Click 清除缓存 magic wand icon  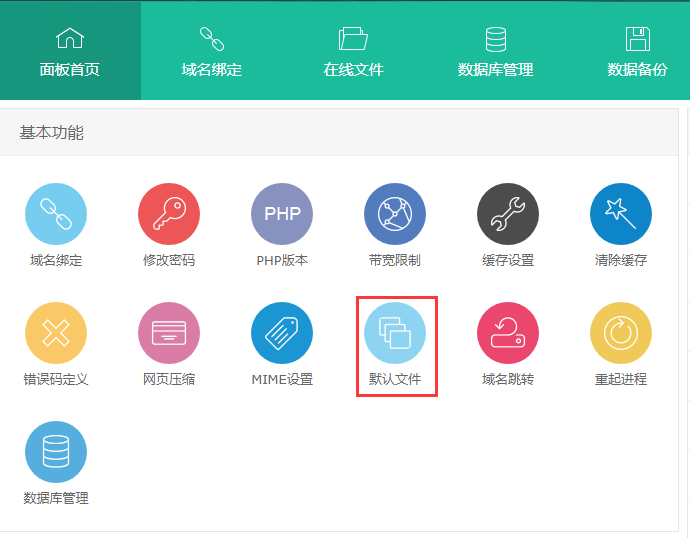point(621,214)
